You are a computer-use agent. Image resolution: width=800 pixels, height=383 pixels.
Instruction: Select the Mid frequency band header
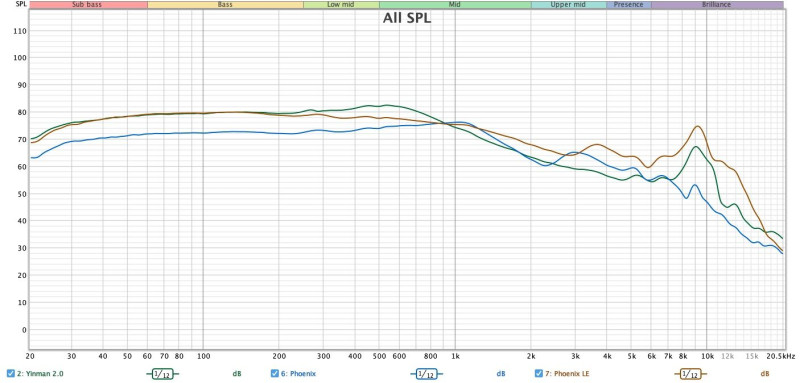pos(455,5)
